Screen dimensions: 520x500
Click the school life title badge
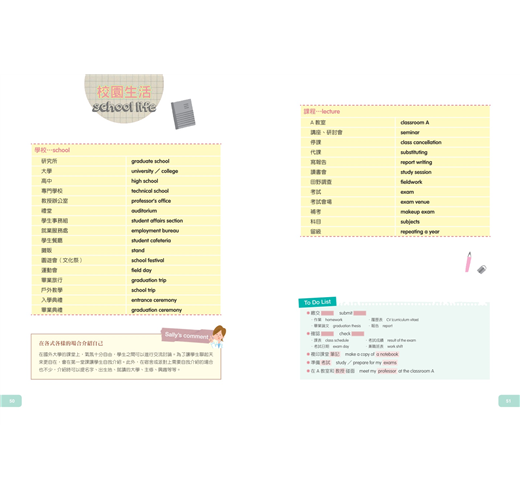pos(124,99)
